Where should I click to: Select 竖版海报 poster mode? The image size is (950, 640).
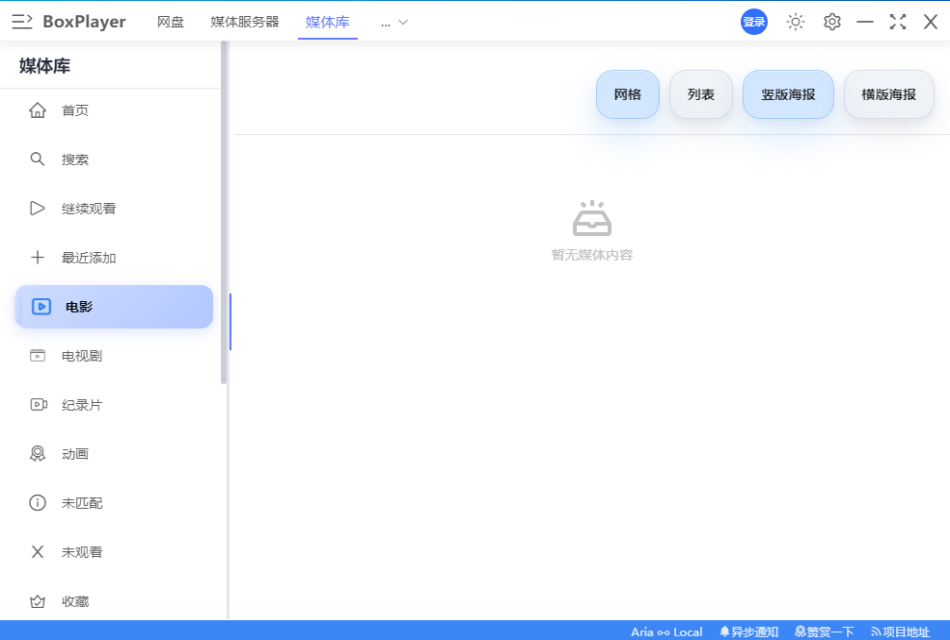[788, 95]
